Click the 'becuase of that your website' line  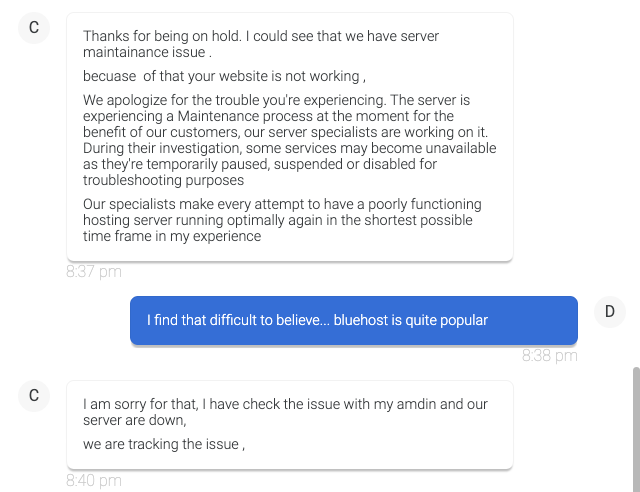[x=224, y=76]
